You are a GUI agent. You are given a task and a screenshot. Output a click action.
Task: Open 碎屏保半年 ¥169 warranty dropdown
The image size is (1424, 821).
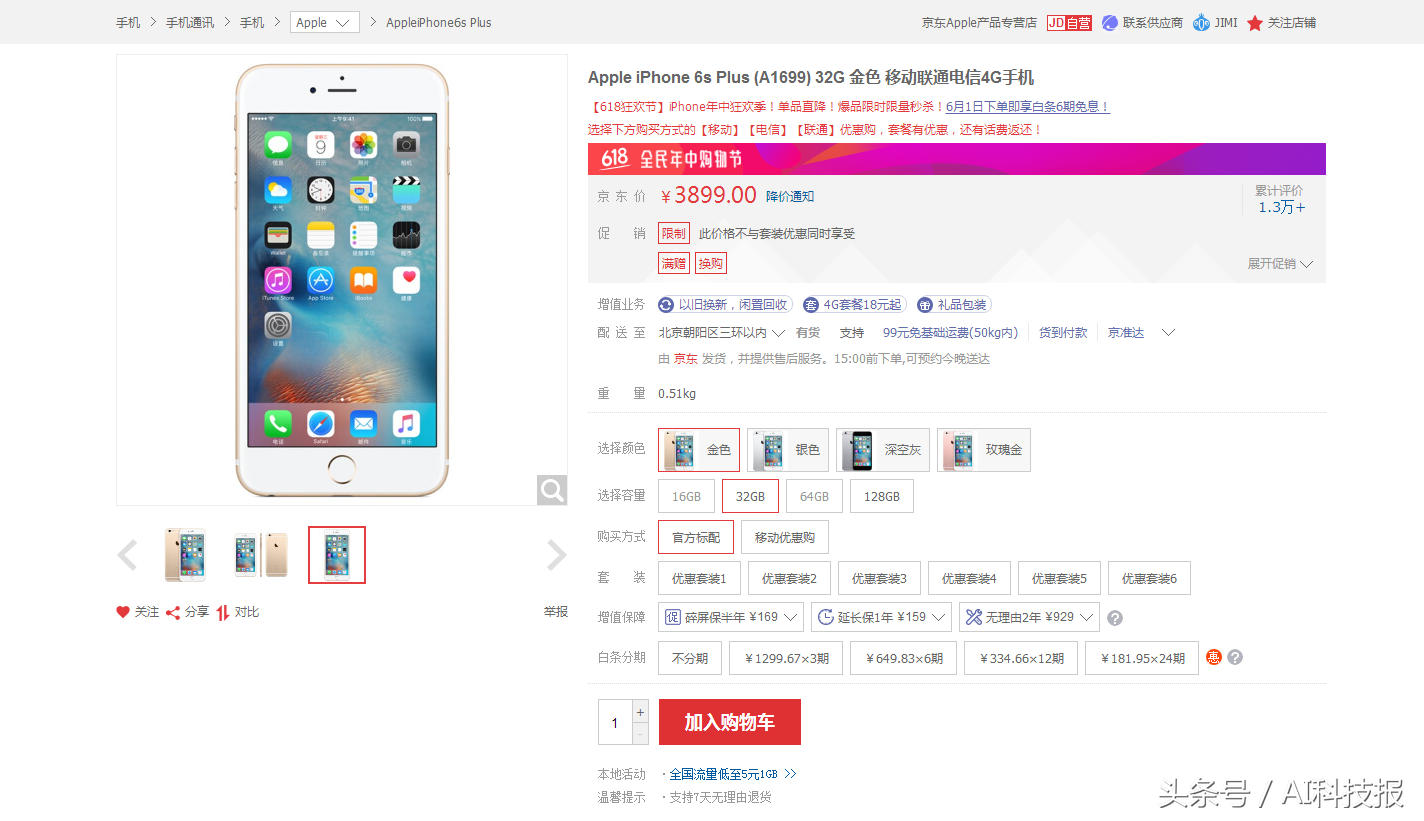coord(731,617)
